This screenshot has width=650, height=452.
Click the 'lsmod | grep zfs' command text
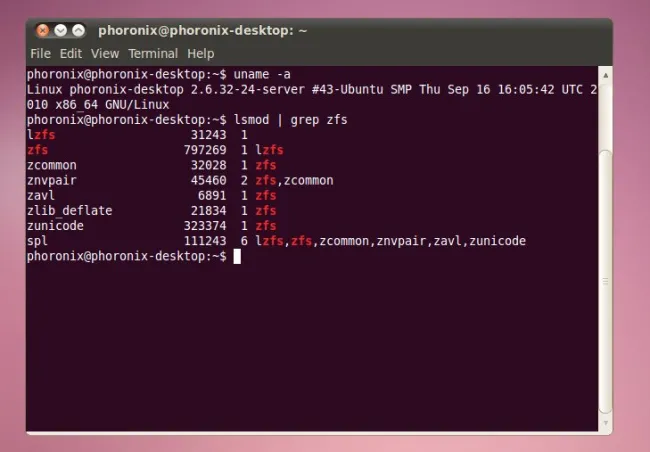(x=291, y=120)
